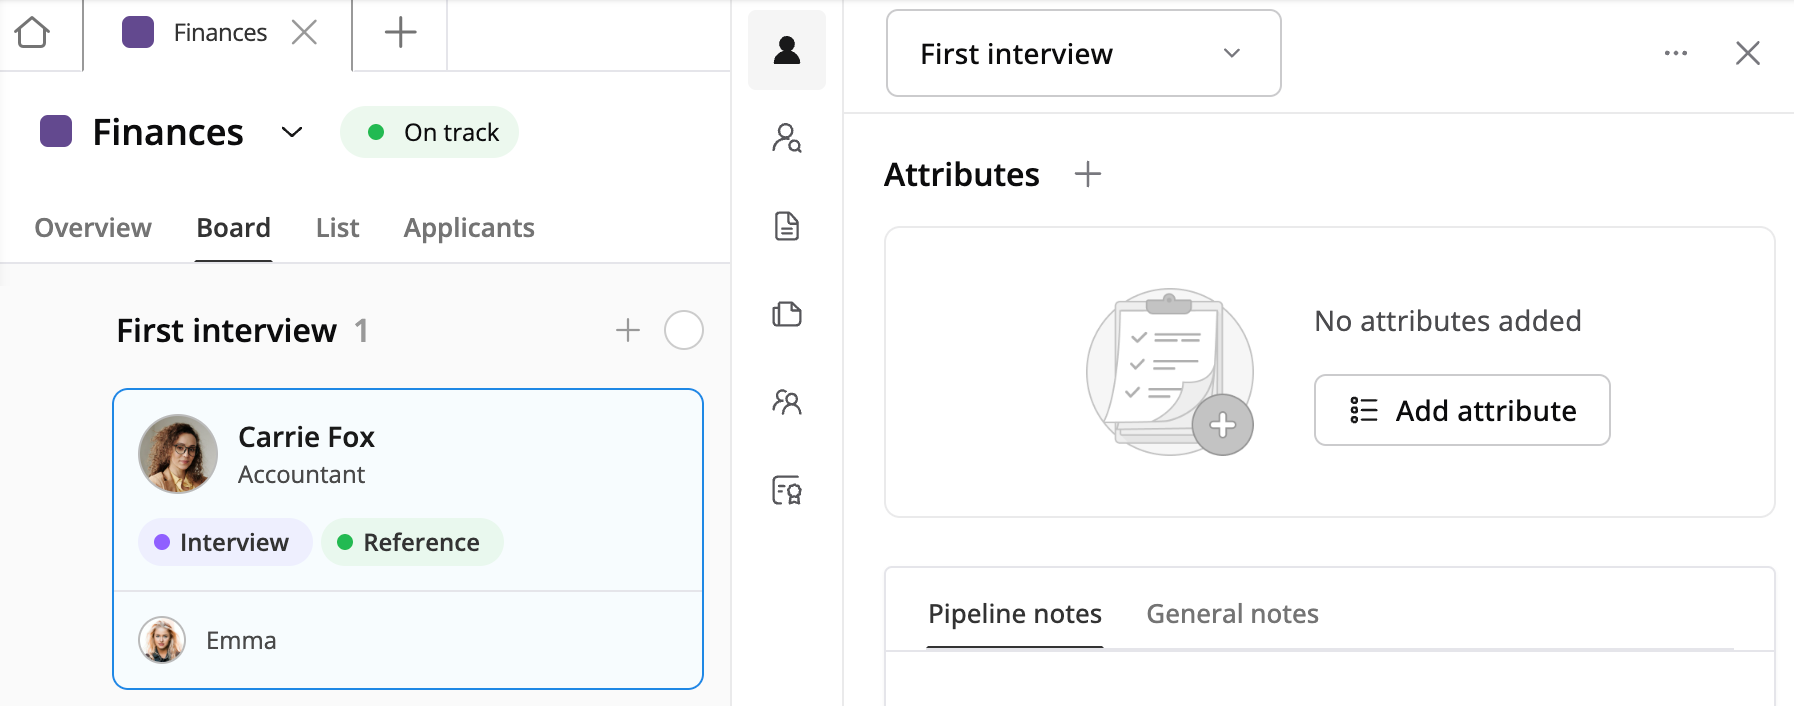This screenshot has height=706, width=1794.
Task: Open the person profile sidebar icon
Action: click(x=787, y=50)
